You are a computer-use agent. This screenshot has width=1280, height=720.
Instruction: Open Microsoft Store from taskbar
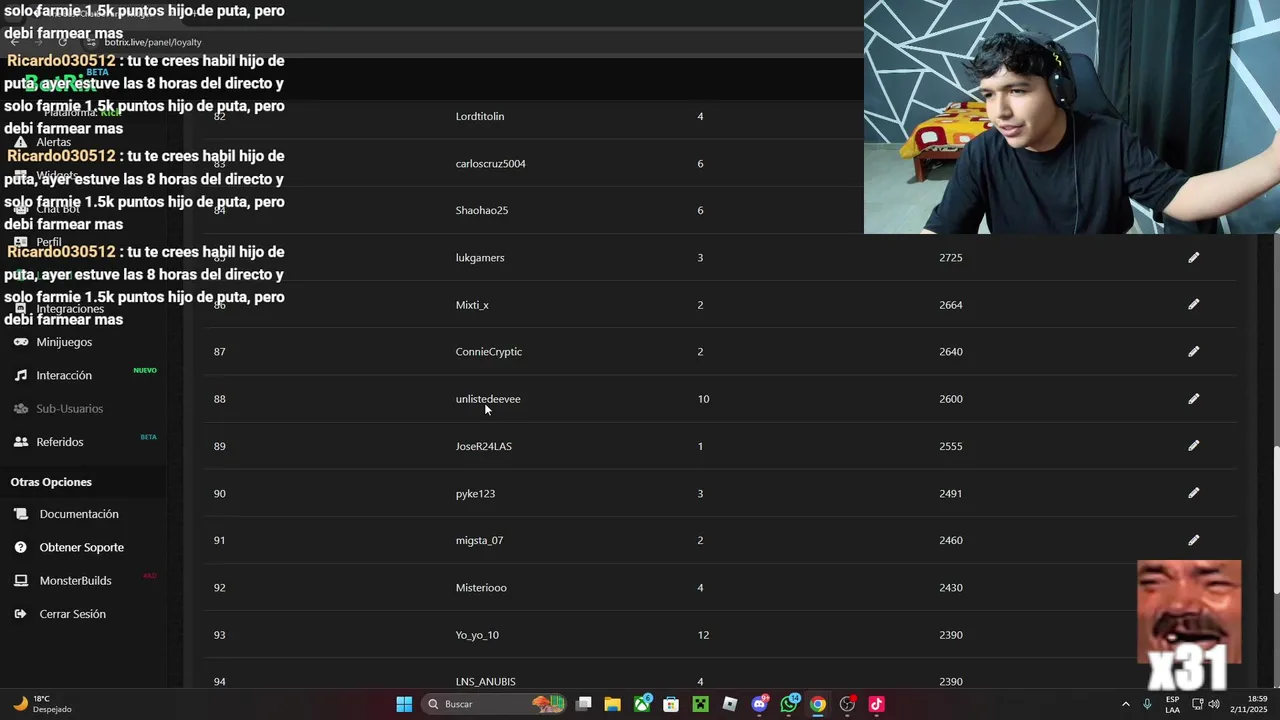click(671, 704)
